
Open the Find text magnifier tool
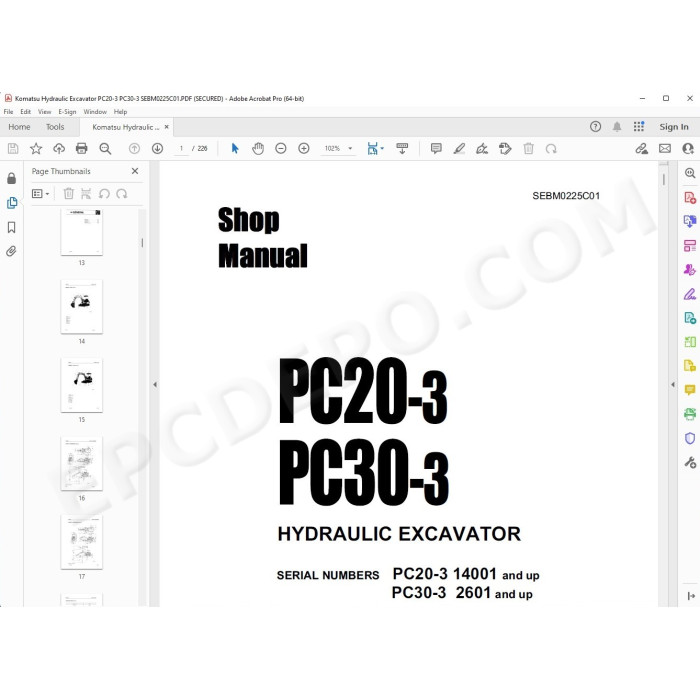105,149
